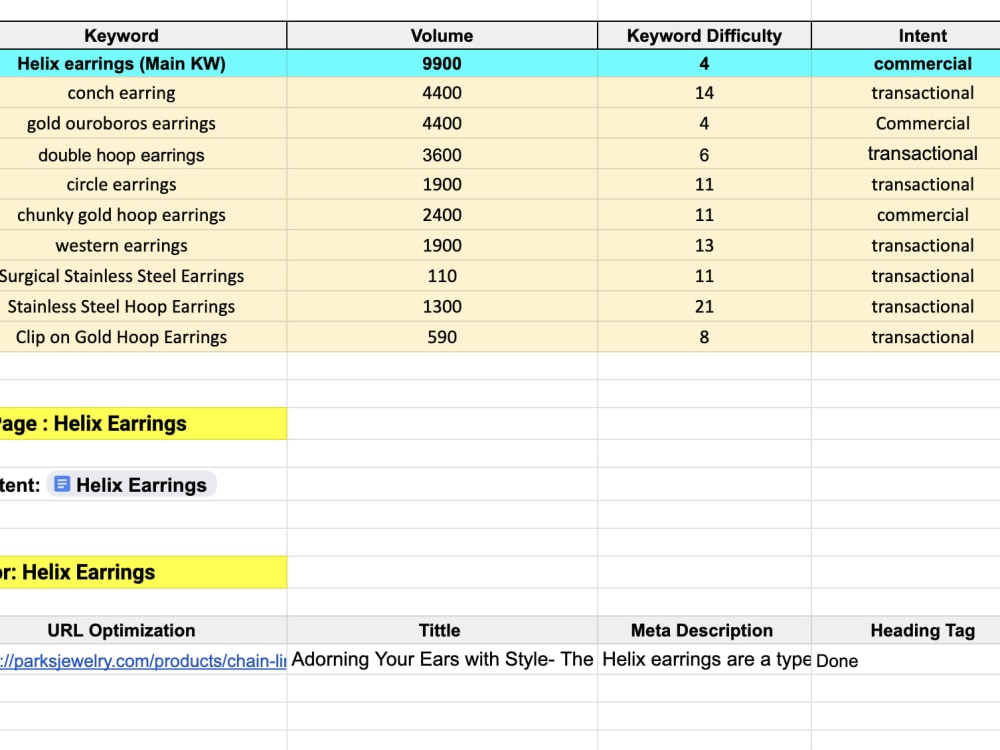Select the bold 'commercial' intent cell in Helix row
This screenshot has width=1000, height=750.
pyautogui.click(x=906, y=64)
